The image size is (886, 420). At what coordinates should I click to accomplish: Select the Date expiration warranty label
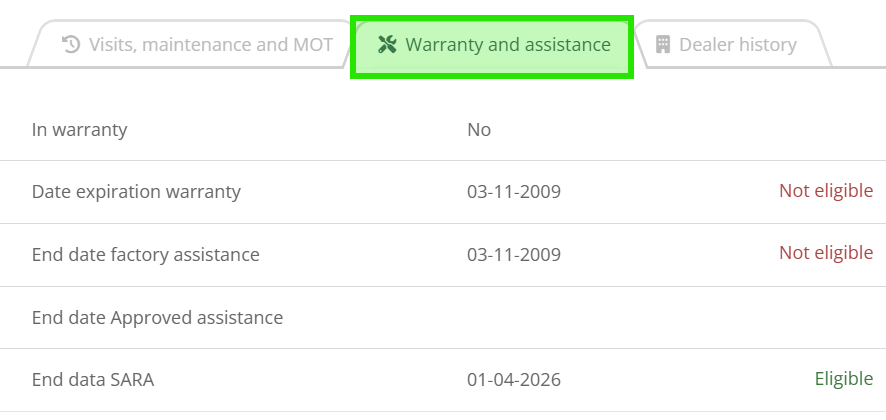136,192
